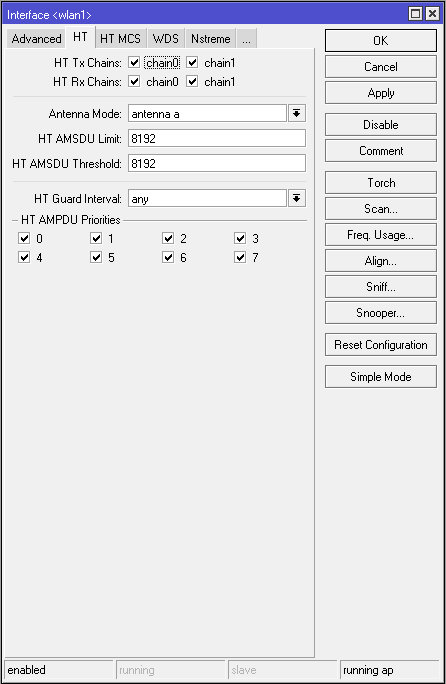Screen dimensions: 446x684
Task: Click the 'running ap' status bar entry
Action: (389, 670)
